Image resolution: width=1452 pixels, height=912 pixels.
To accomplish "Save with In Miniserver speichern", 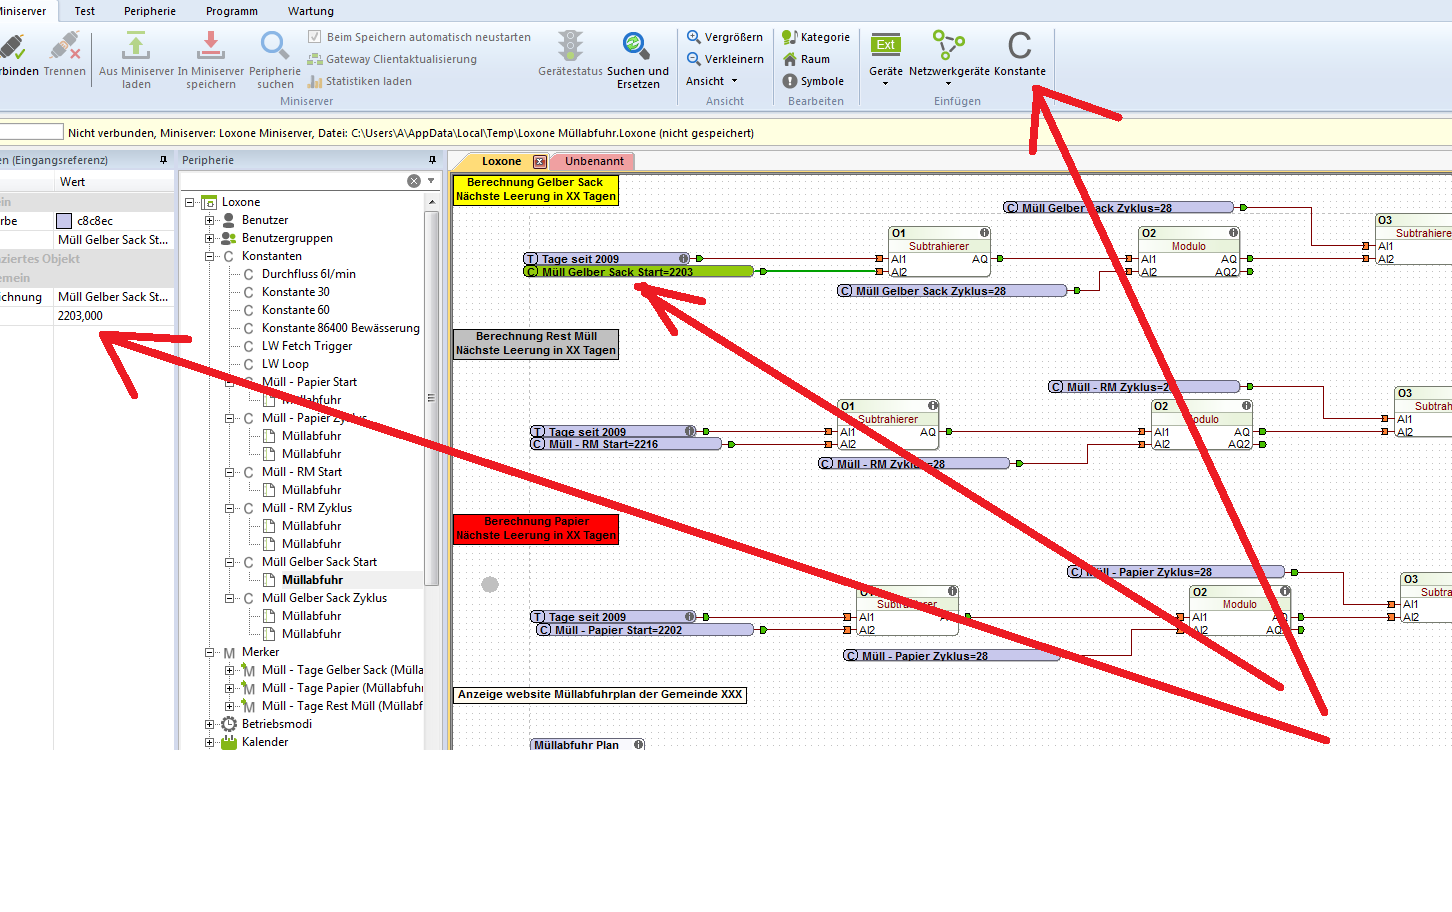I will [211, 60].
